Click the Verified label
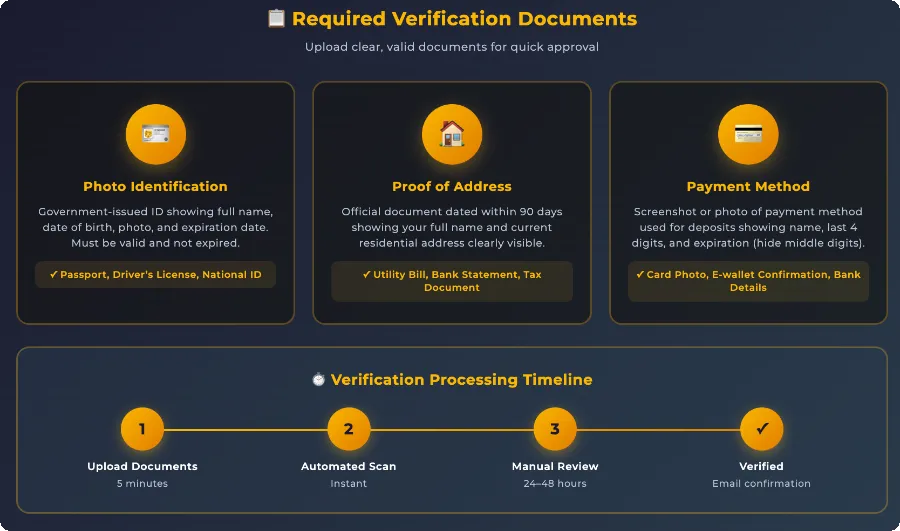The height and width of the screenshot is (531, 900). pyautogui.click(x=762, y=466)
